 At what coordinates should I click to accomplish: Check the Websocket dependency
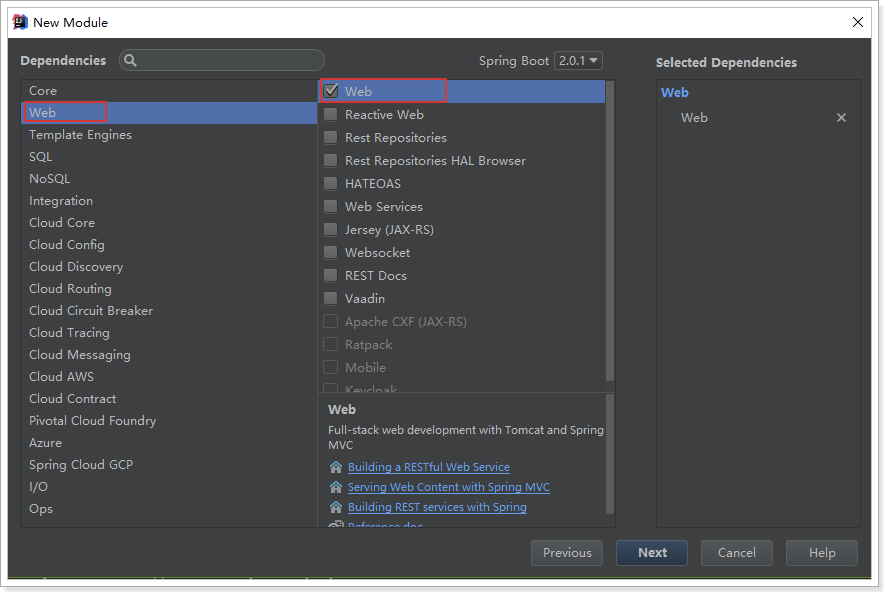[x=330, y=252]
